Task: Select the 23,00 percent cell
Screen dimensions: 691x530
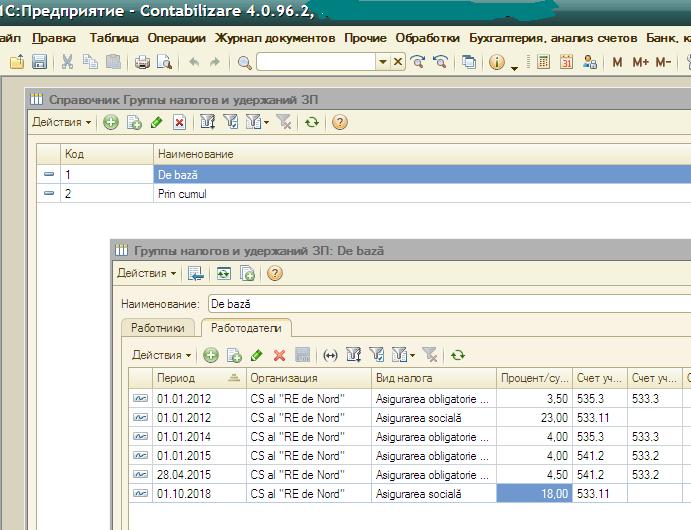Action: (x=534, y=418)
